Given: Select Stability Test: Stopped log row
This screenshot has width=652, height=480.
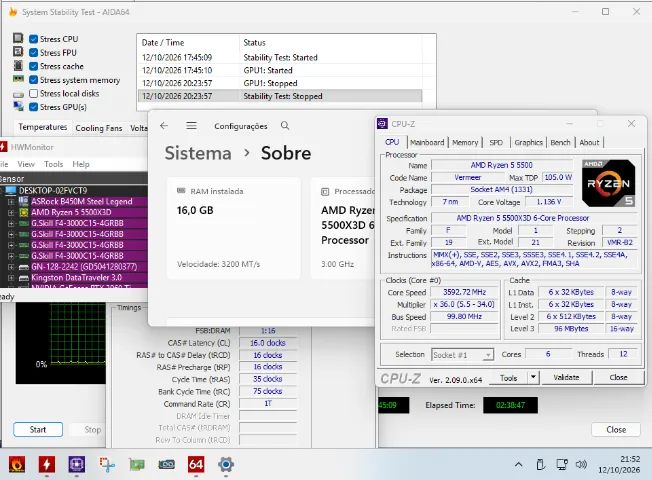Looking at the screenshot, I should click(x=280, y=96).
